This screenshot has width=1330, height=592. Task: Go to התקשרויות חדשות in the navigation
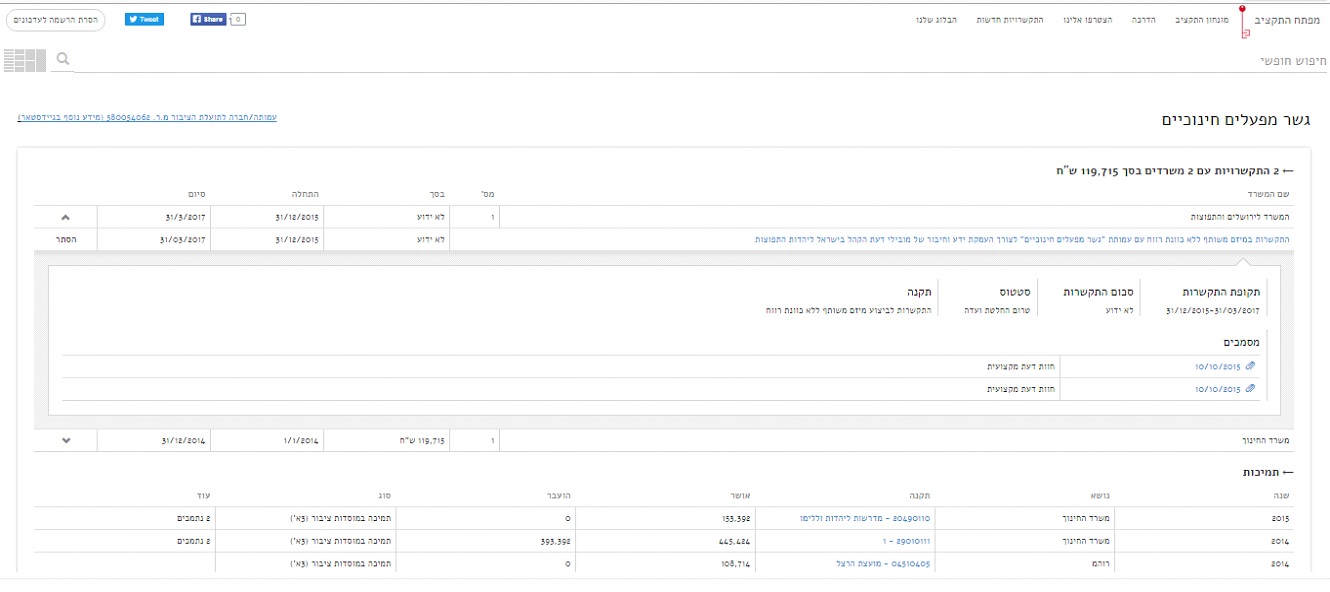point(1009,20)
